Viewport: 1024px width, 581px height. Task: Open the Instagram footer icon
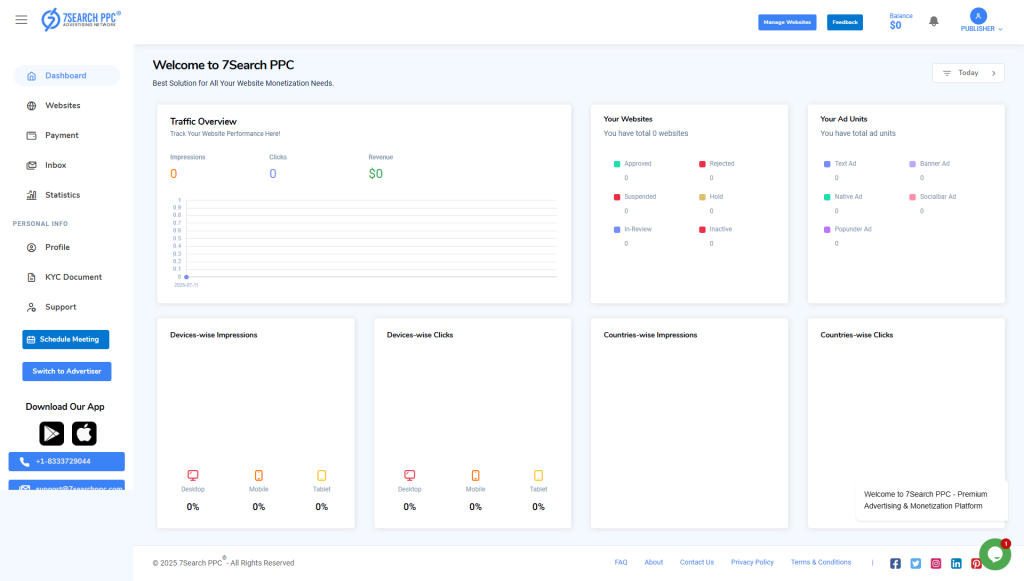point(936,563)
